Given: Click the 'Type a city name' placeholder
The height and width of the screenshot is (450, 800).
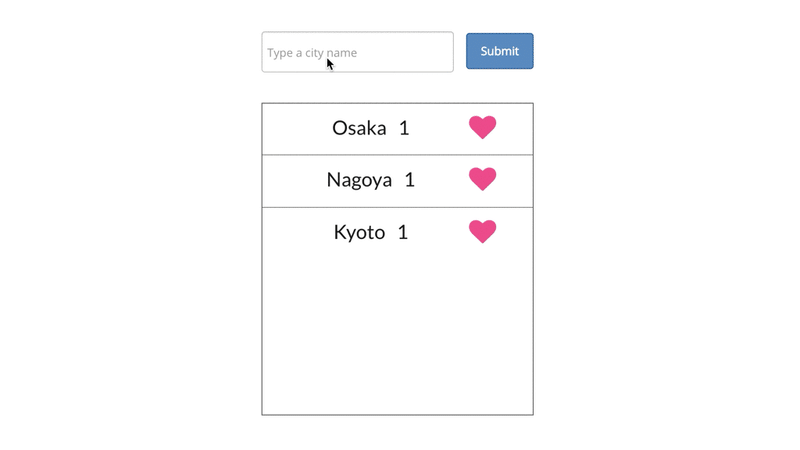Looking at the screenshot, I should (312, 53).
